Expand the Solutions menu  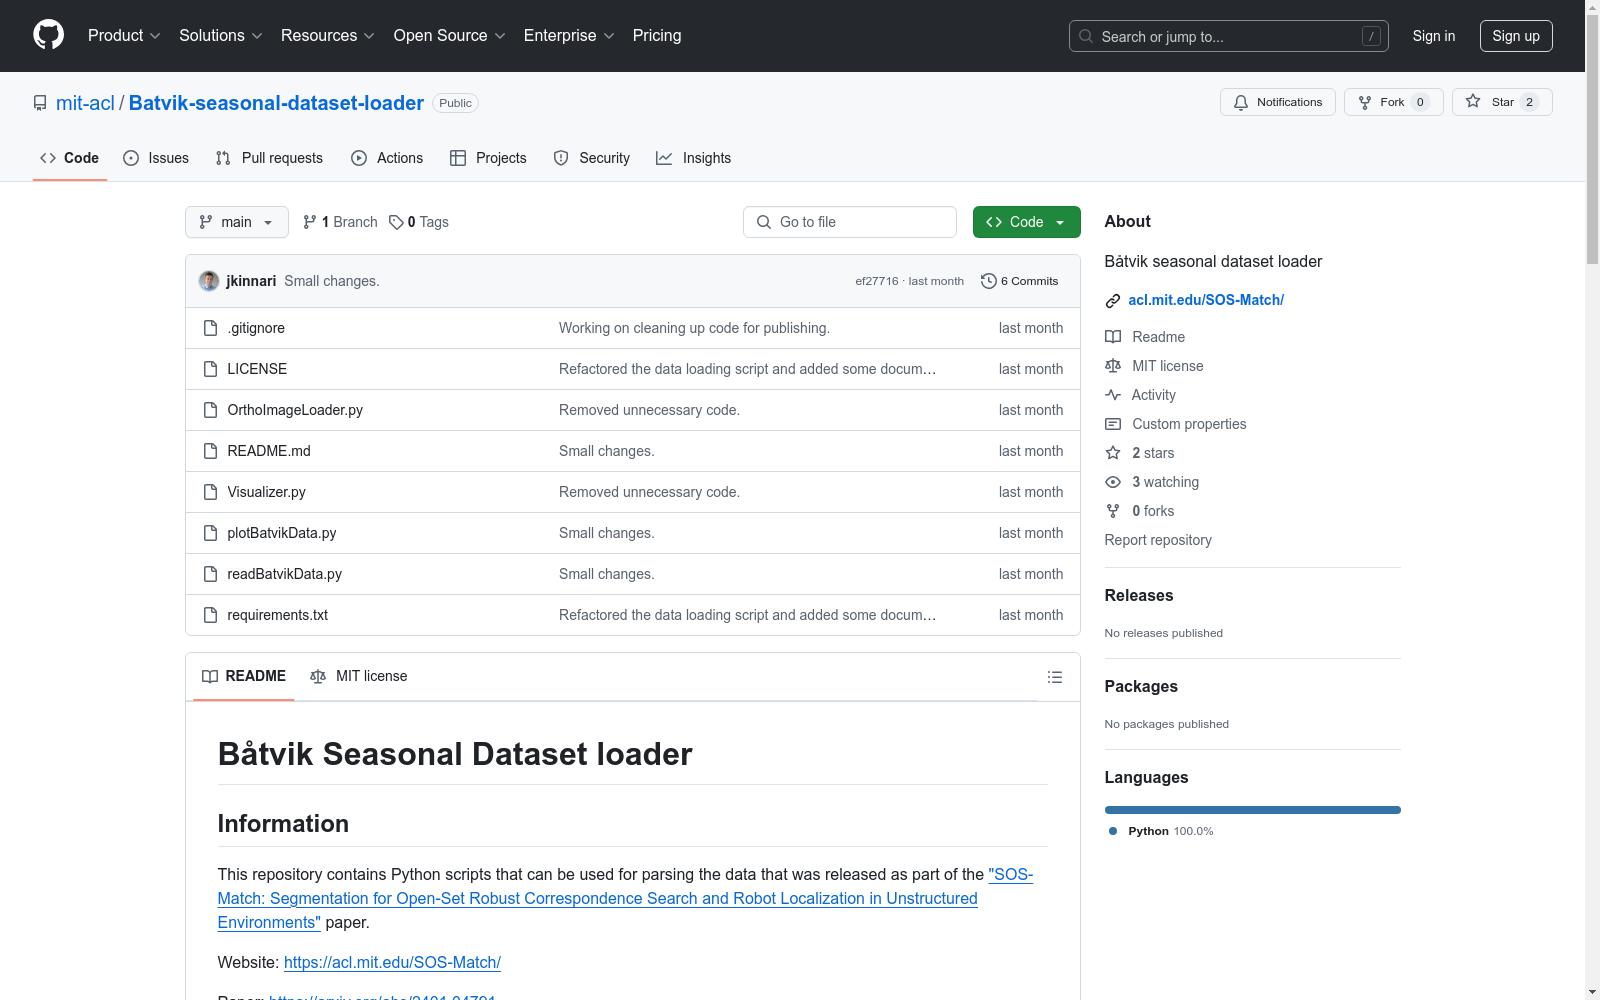click(221, 36)
